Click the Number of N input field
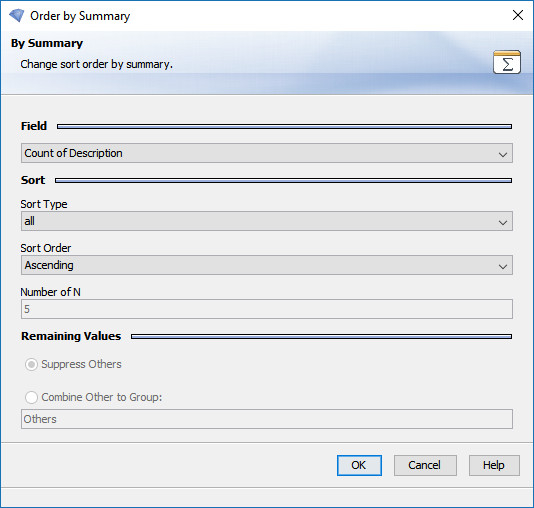 tap(267, 309)
